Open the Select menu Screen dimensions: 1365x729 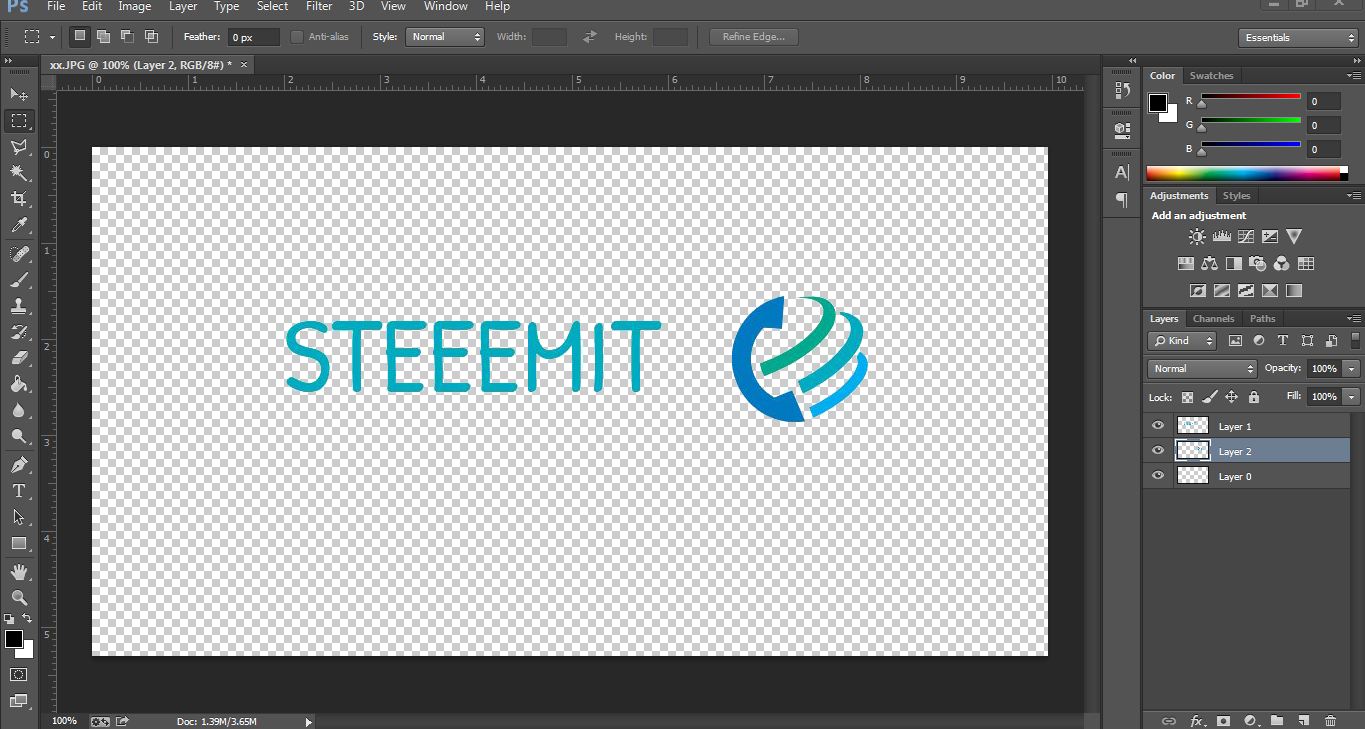coord(272,6)
